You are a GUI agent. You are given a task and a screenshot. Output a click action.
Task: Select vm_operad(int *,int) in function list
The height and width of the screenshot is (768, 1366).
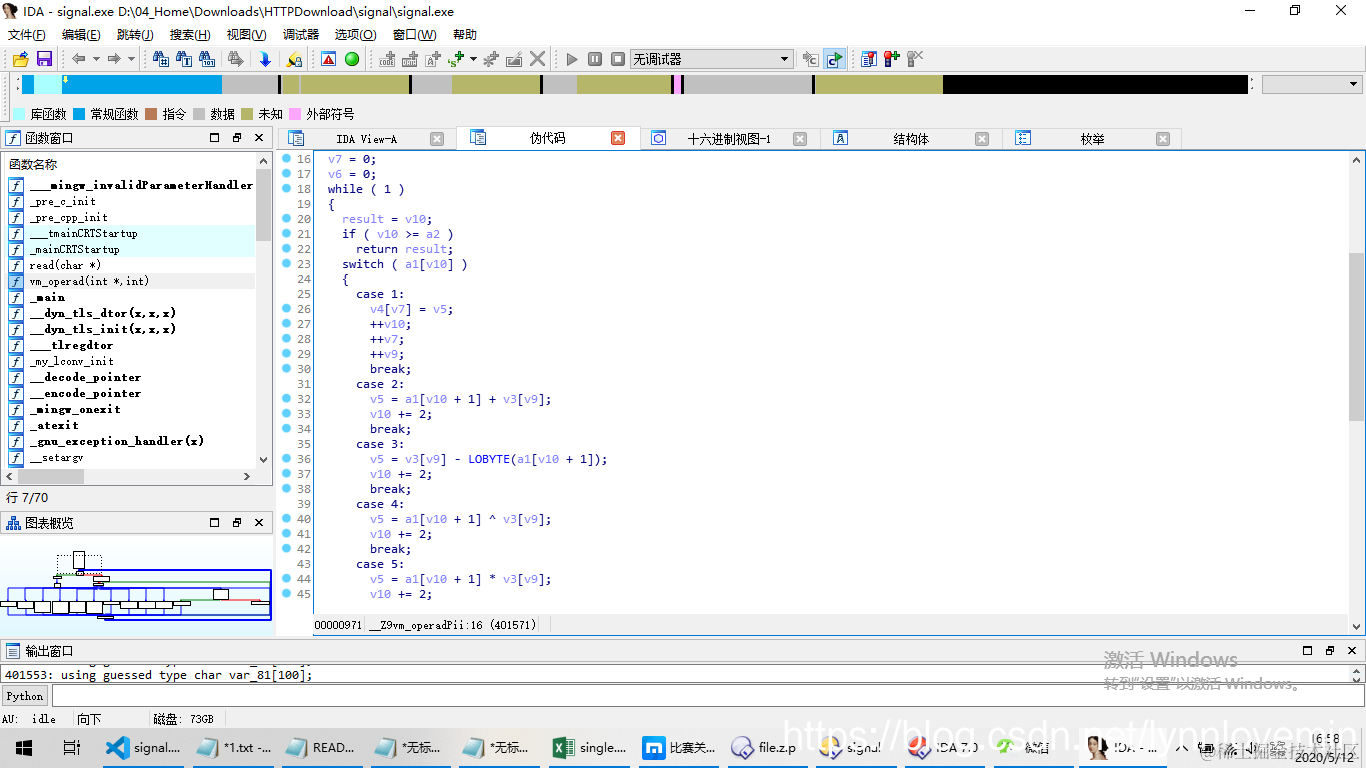click(x=131, y=281)
